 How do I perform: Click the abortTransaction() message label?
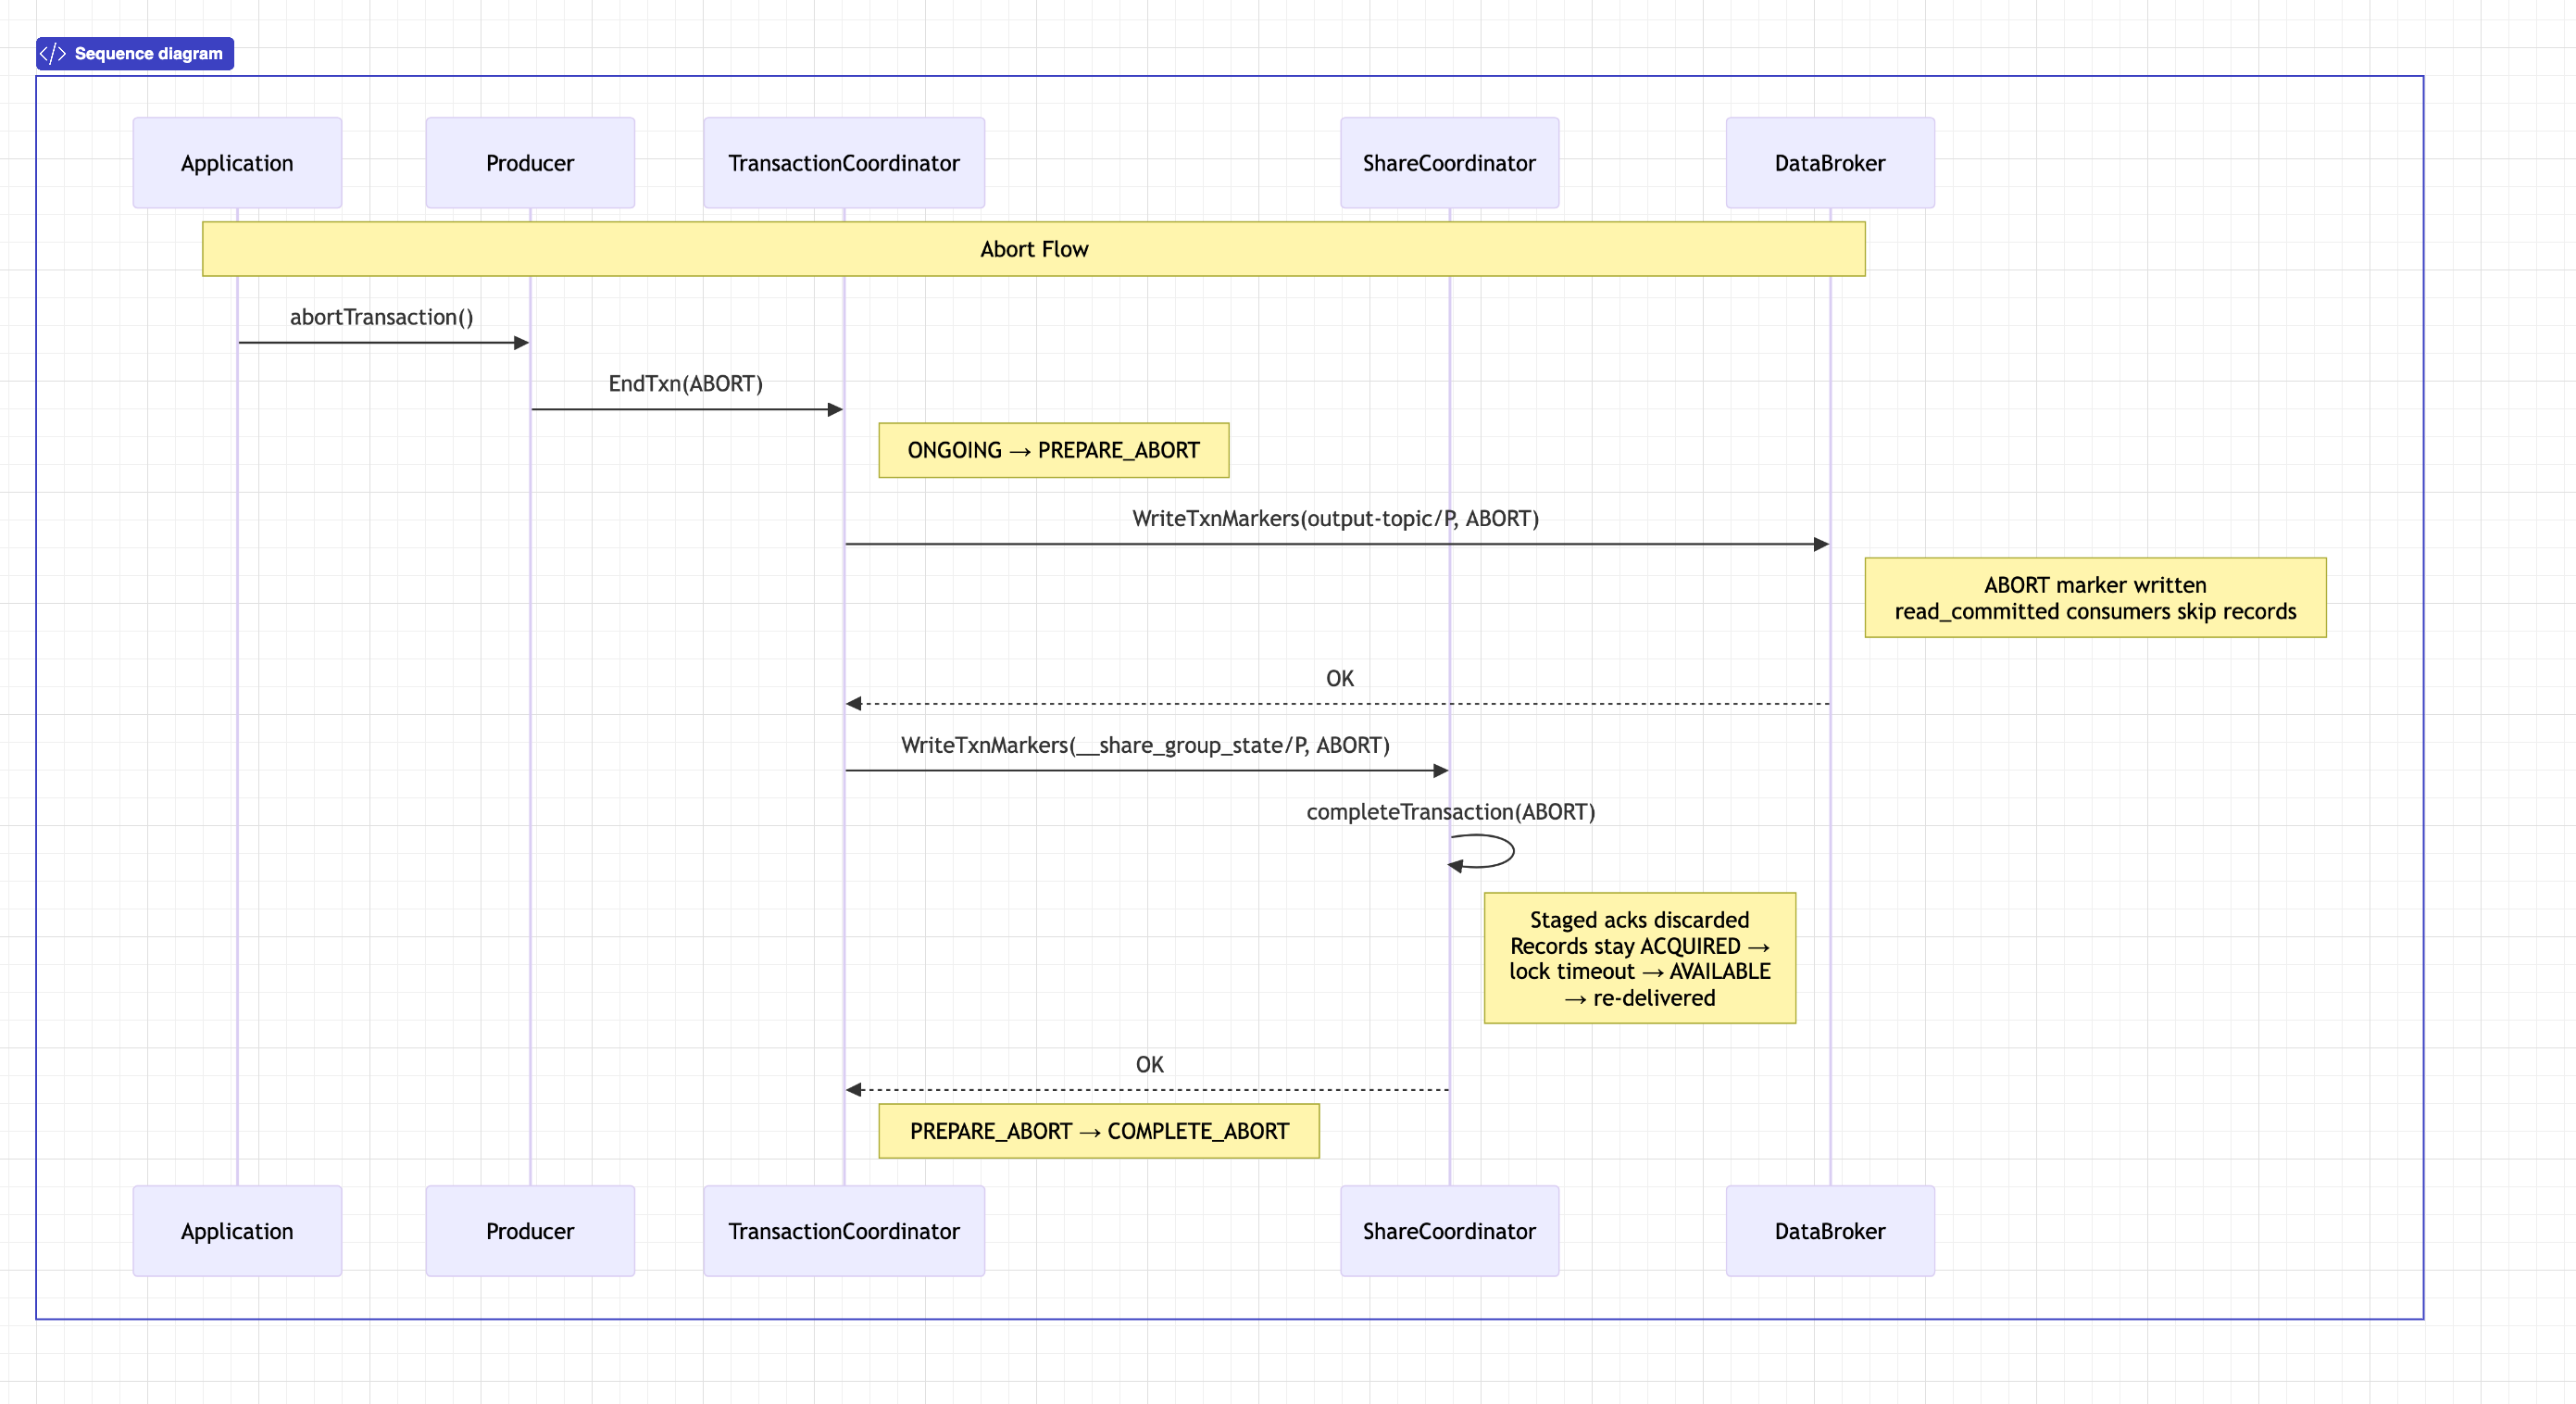click(x=382, y=317)
